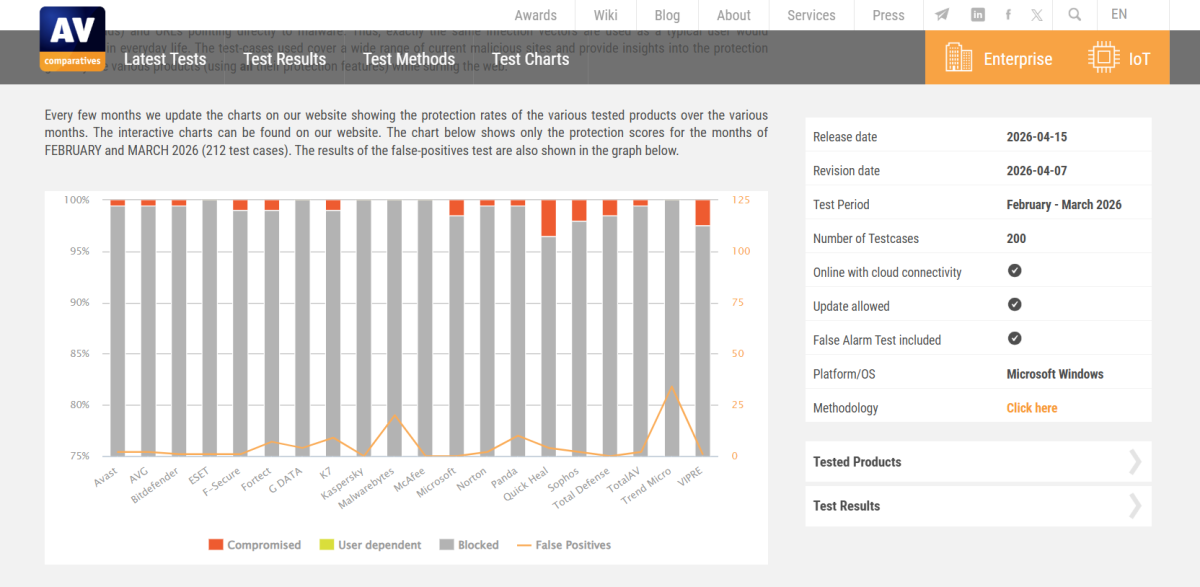
Task: Expand the Test Results side panel
Action: pyautogui.click(x=977, y=506)
